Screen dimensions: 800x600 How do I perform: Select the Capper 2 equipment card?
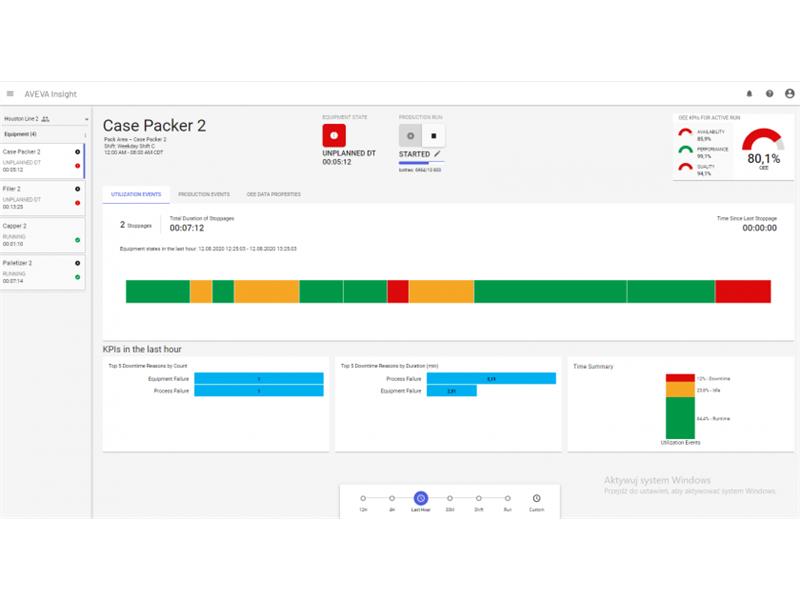pos(42,235)
